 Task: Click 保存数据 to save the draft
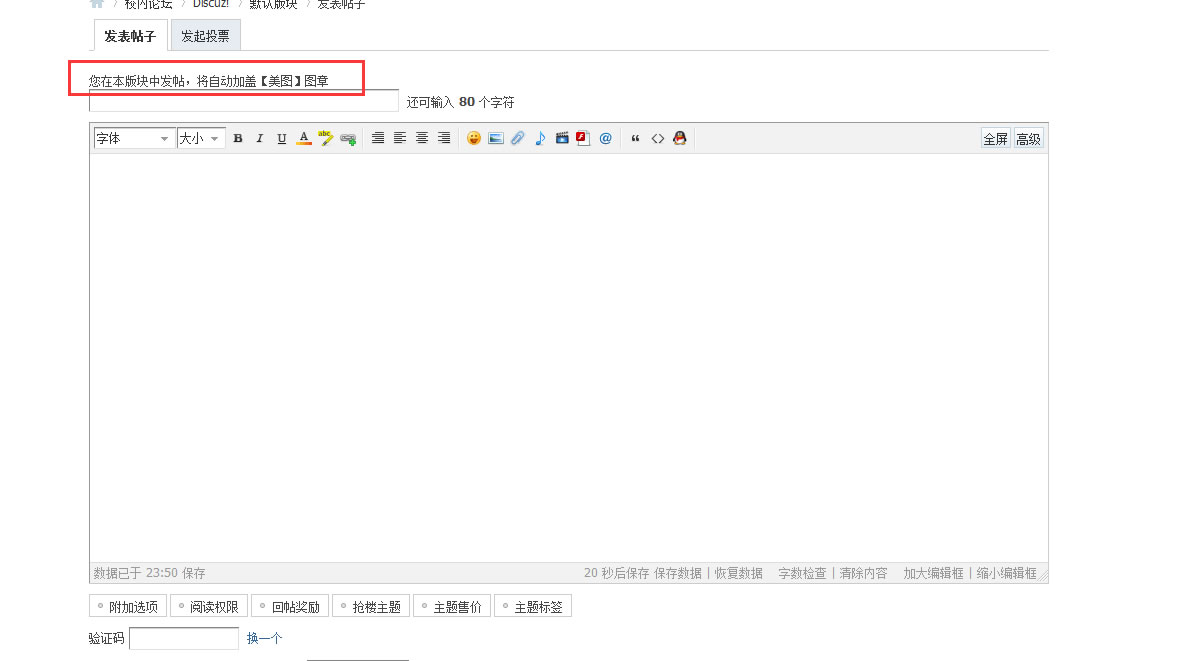[x=678, y=573]
